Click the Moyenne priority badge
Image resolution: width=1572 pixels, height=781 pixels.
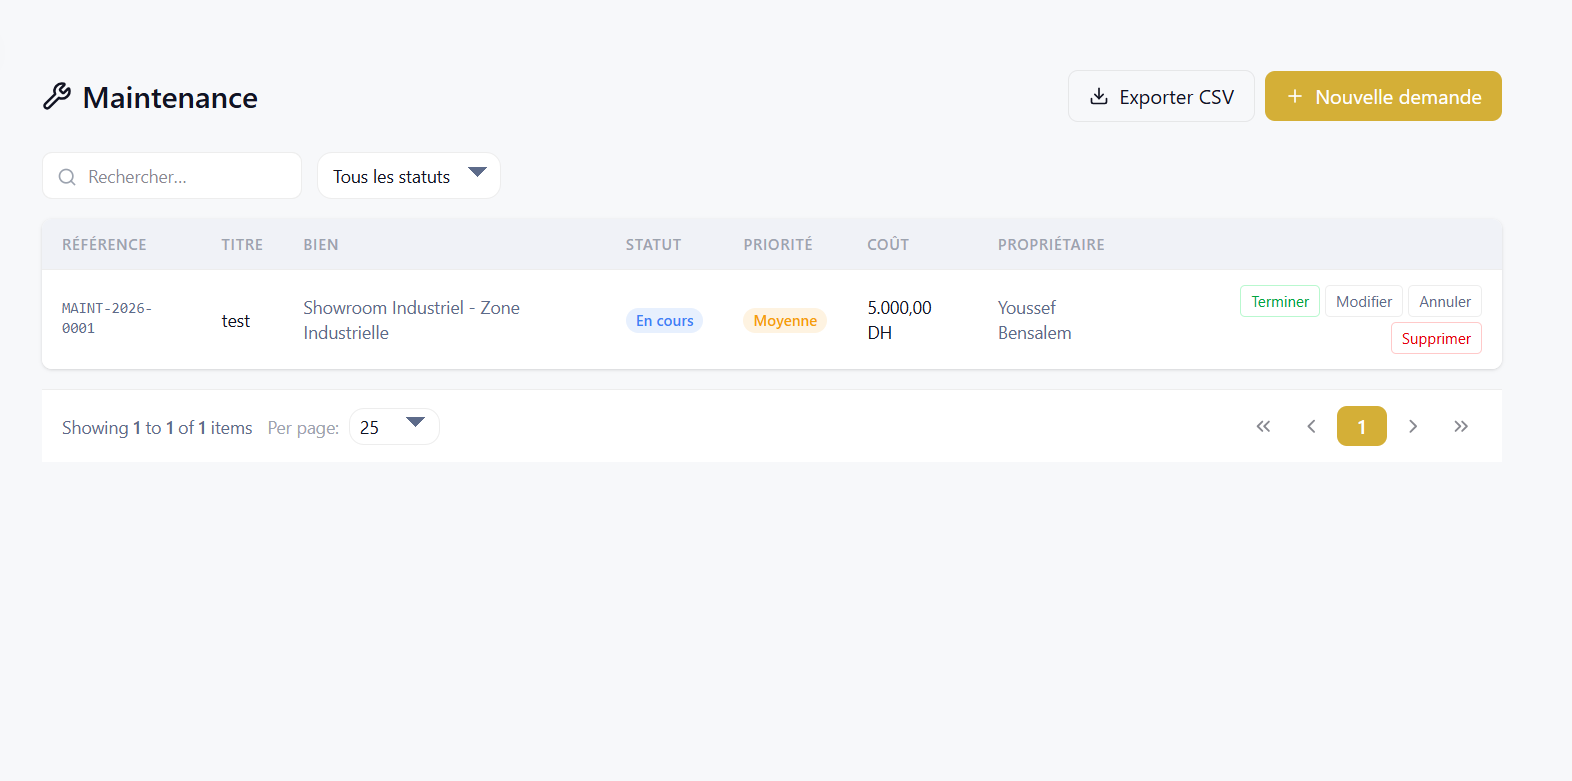click(x=785, y=320)
